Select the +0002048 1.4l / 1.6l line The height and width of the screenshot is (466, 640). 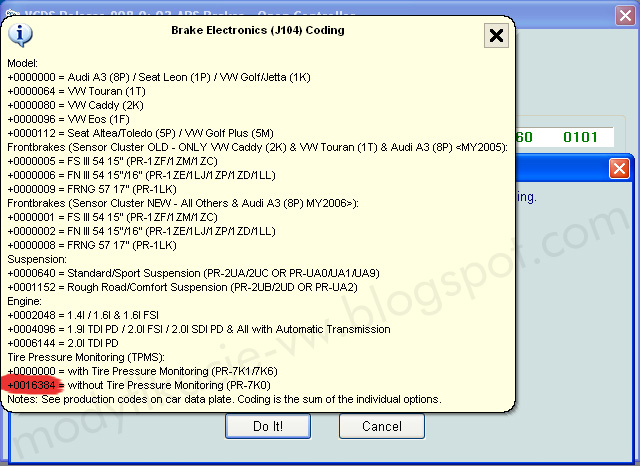coord(83,315)
